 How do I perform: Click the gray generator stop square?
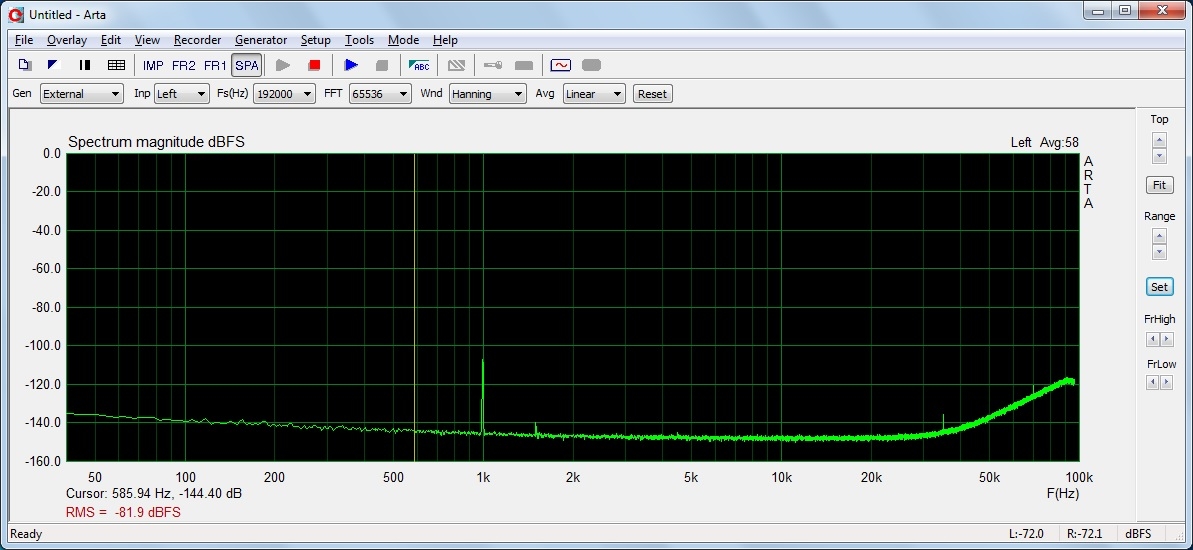point(382,65)
